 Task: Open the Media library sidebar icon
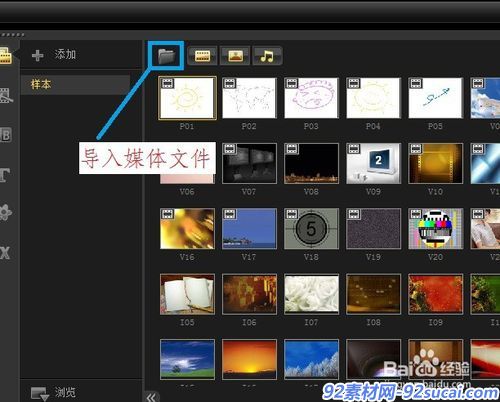pyautogui.click(x=6, y=55)
